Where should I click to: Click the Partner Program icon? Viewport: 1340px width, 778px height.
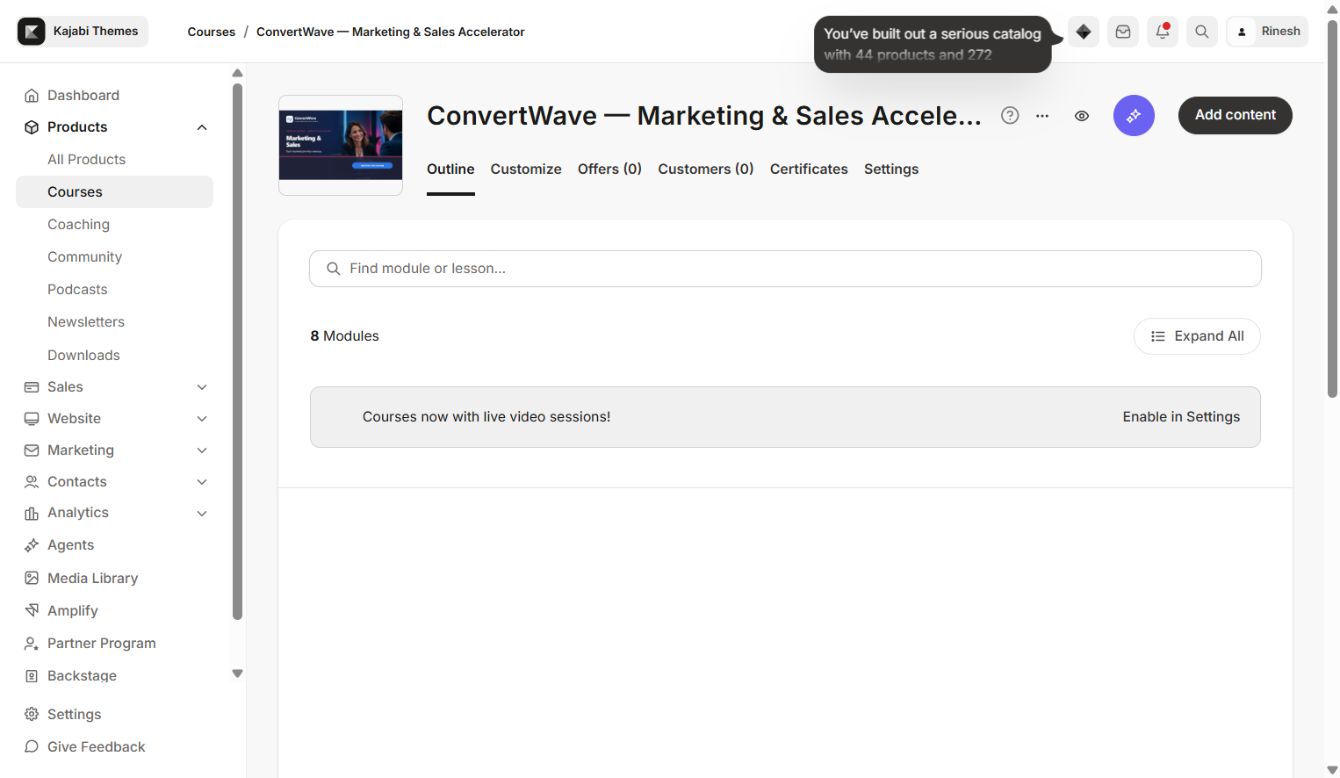[x=31, y=643]
